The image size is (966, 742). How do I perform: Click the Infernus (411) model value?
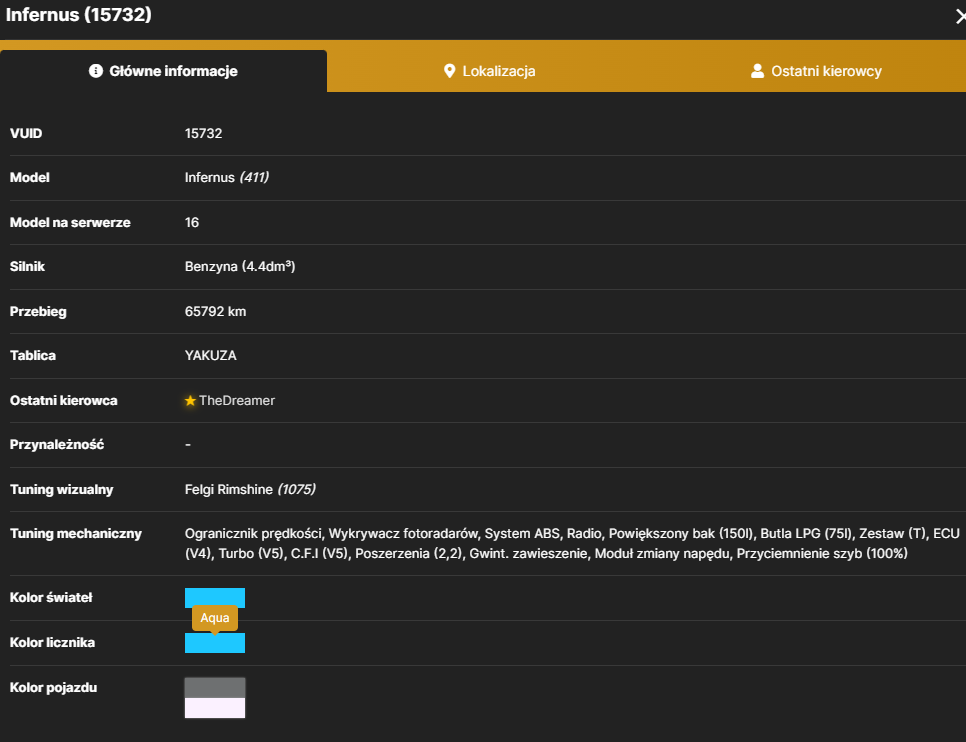point(227,177)
